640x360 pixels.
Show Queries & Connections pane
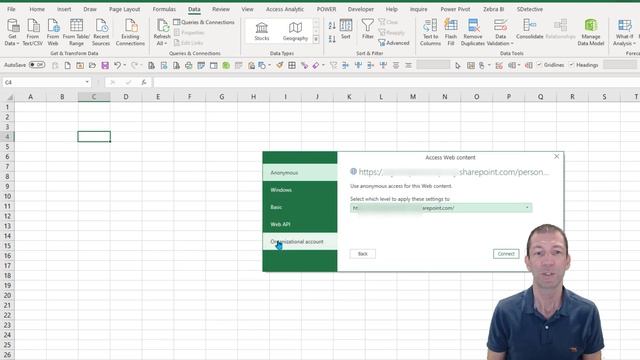[x=204, y=22]
